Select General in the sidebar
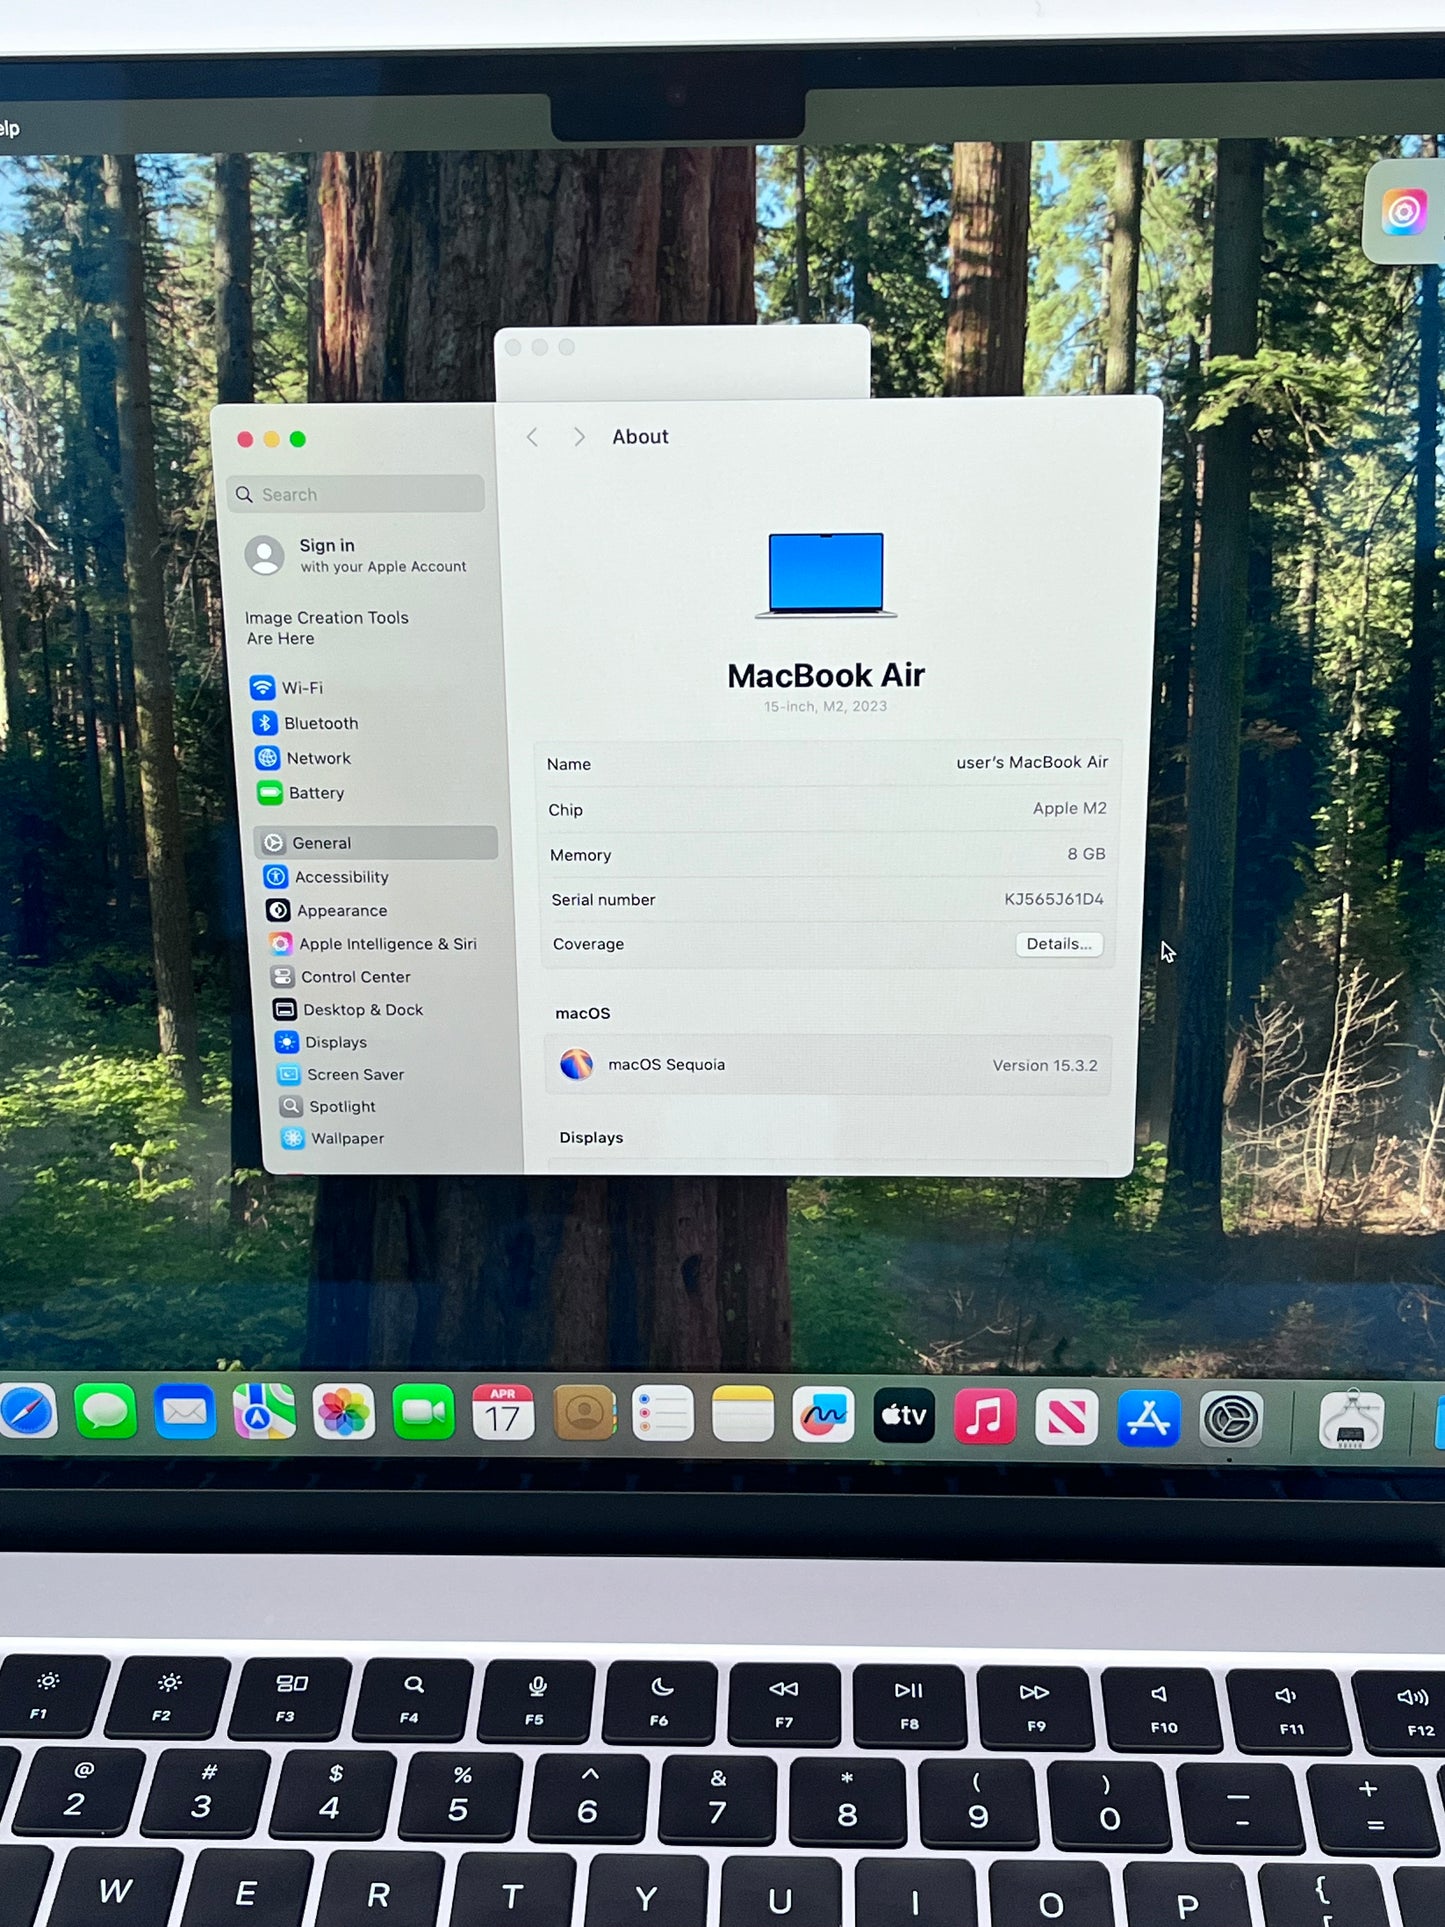The height and width of the screenshot is (1927, 1445). click(377, 843)
